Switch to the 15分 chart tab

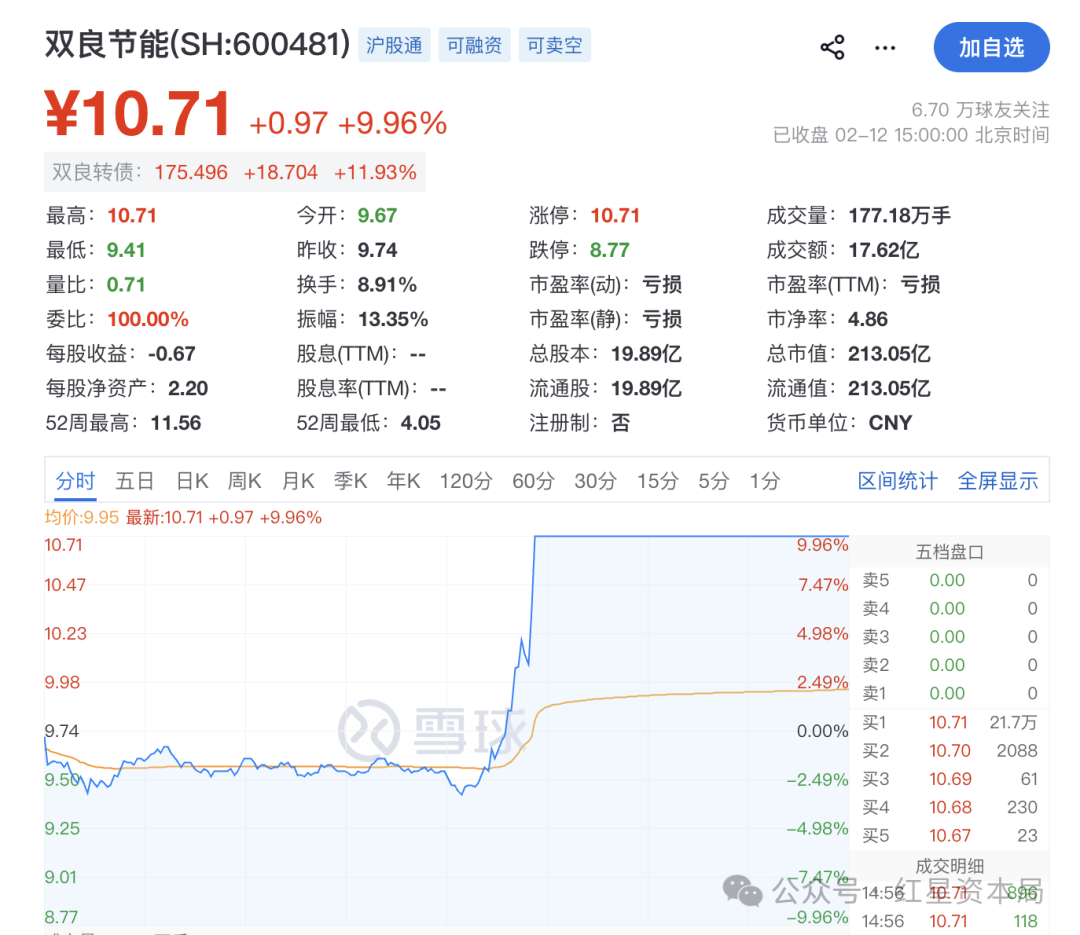coord(657,480)
